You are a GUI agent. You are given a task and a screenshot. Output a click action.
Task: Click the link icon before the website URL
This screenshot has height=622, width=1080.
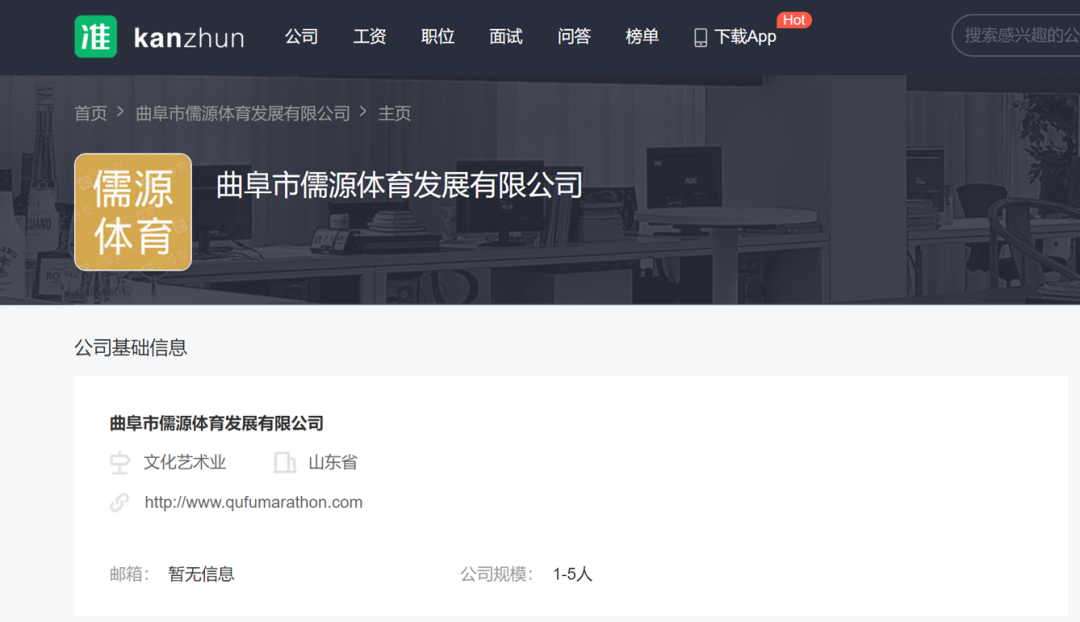pyautogui.click(x=120, y=502)
